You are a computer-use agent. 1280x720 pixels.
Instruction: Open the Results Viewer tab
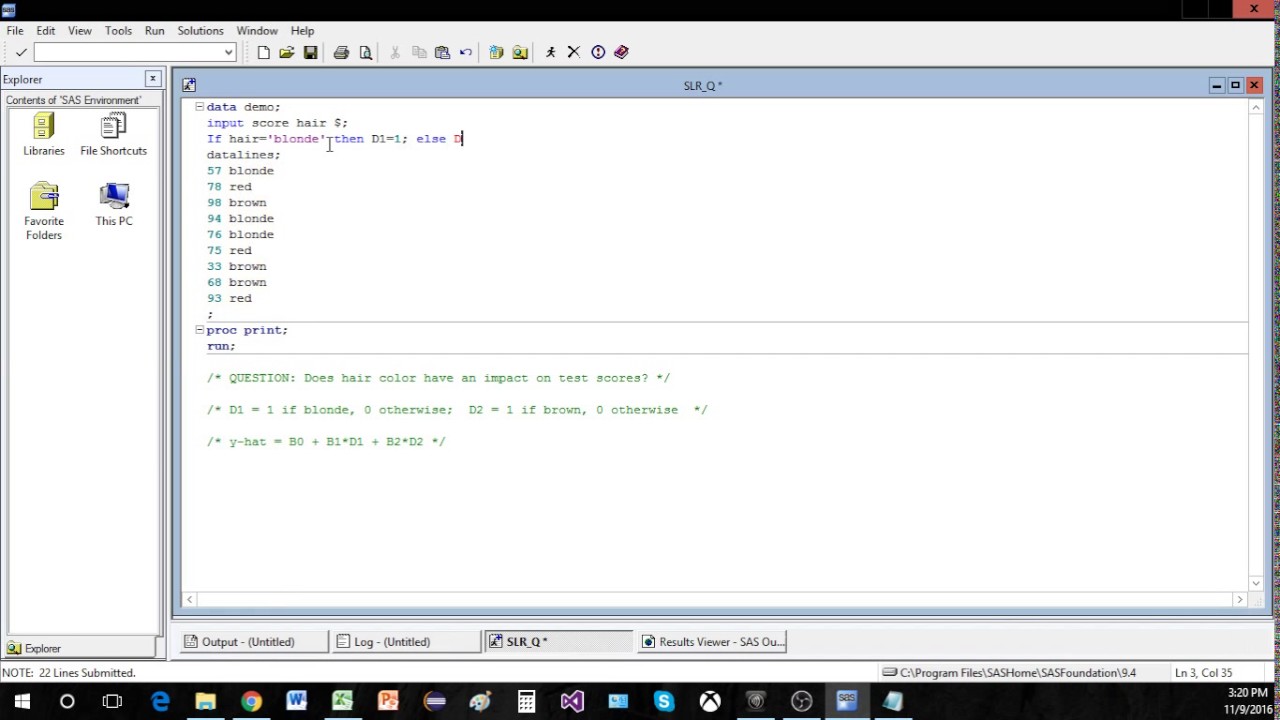712,642
